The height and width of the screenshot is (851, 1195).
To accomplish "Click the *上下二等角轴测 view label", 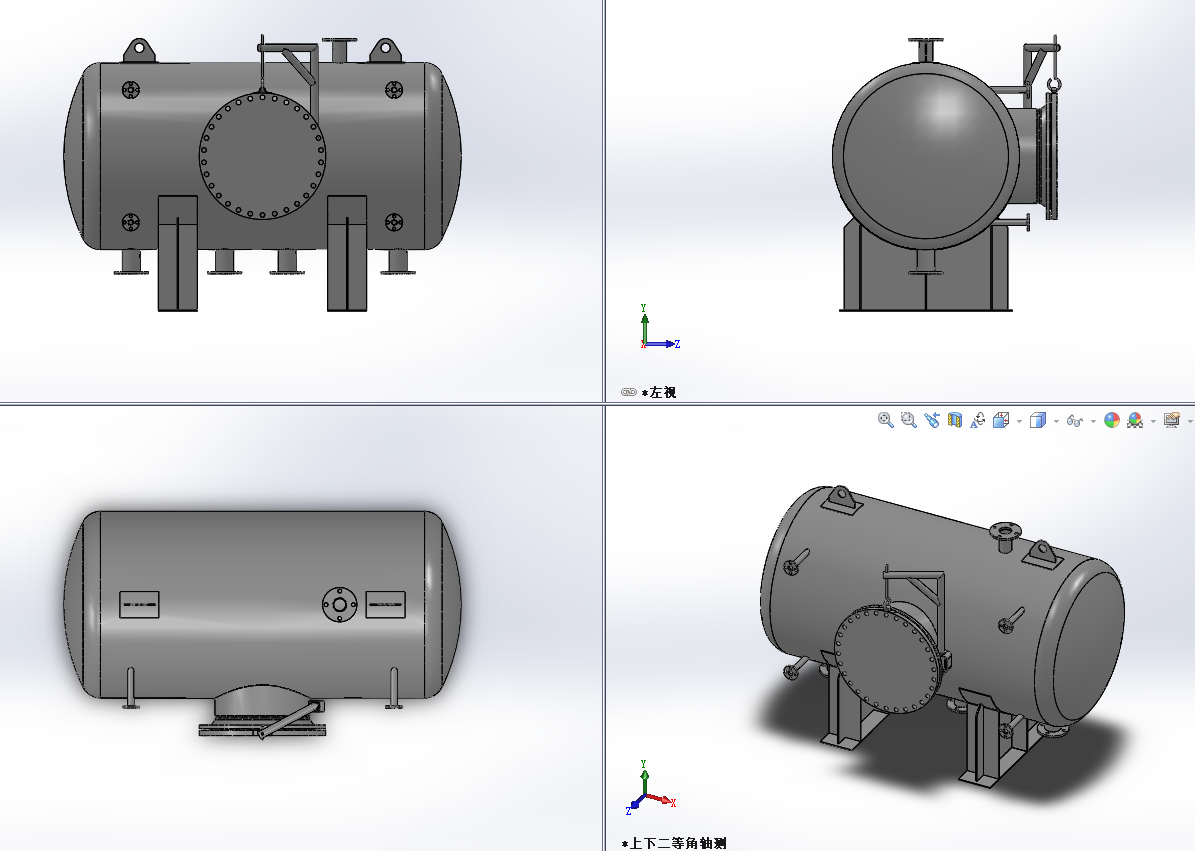I will coord(674,843).
